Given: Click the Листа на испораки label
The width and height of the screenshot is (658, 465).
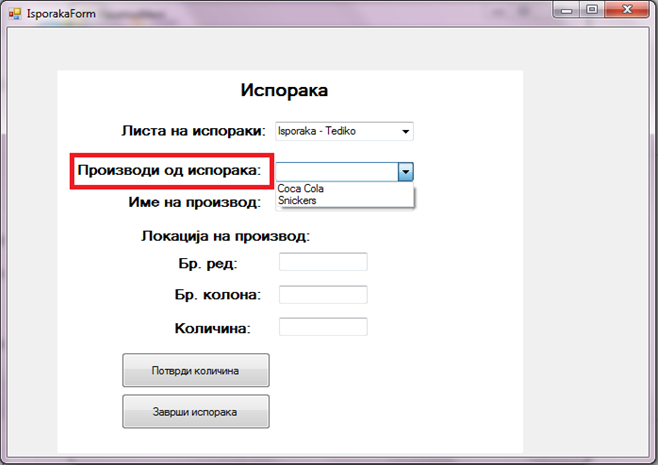Looking at the screenshot, I should (x=193, y=131).
